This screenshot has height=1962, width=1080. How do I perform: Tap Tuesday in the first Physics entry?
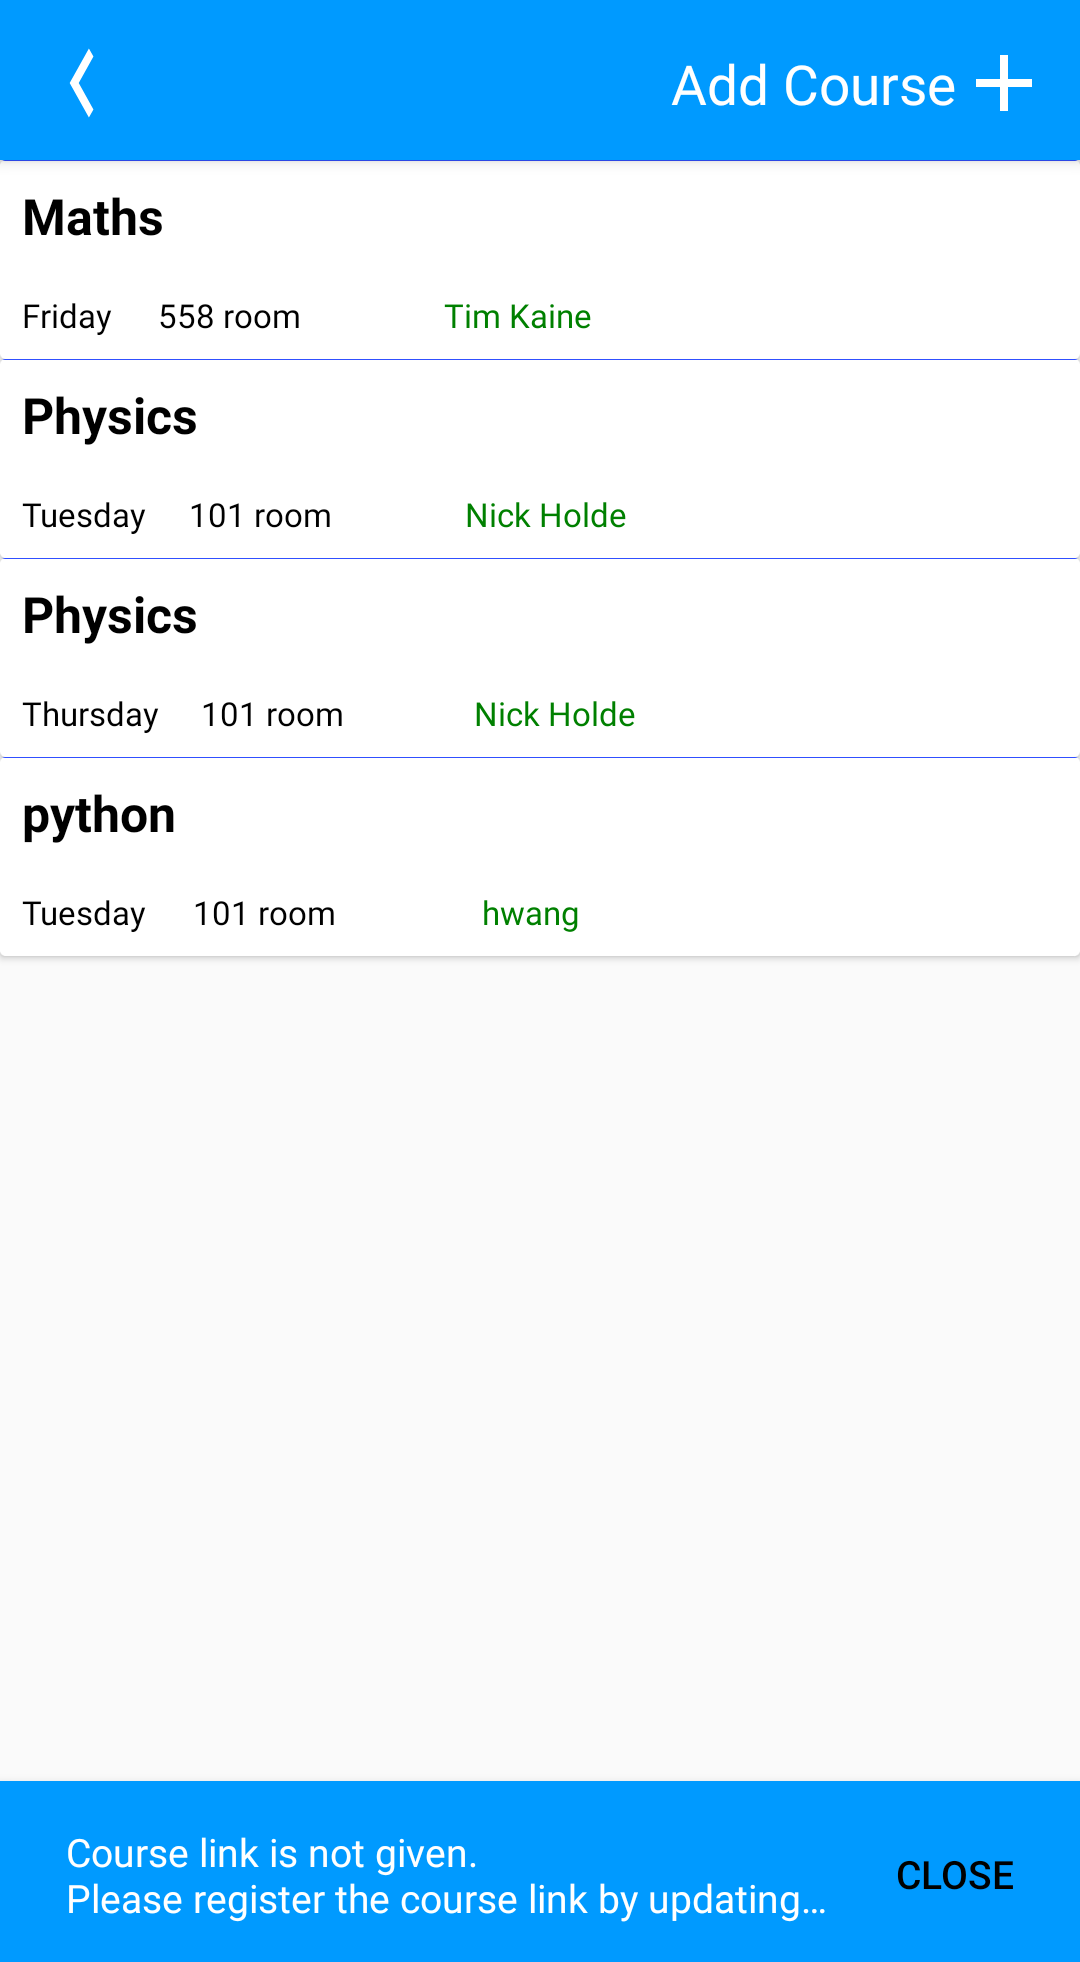pyautogui.click(x=84, y=517)
